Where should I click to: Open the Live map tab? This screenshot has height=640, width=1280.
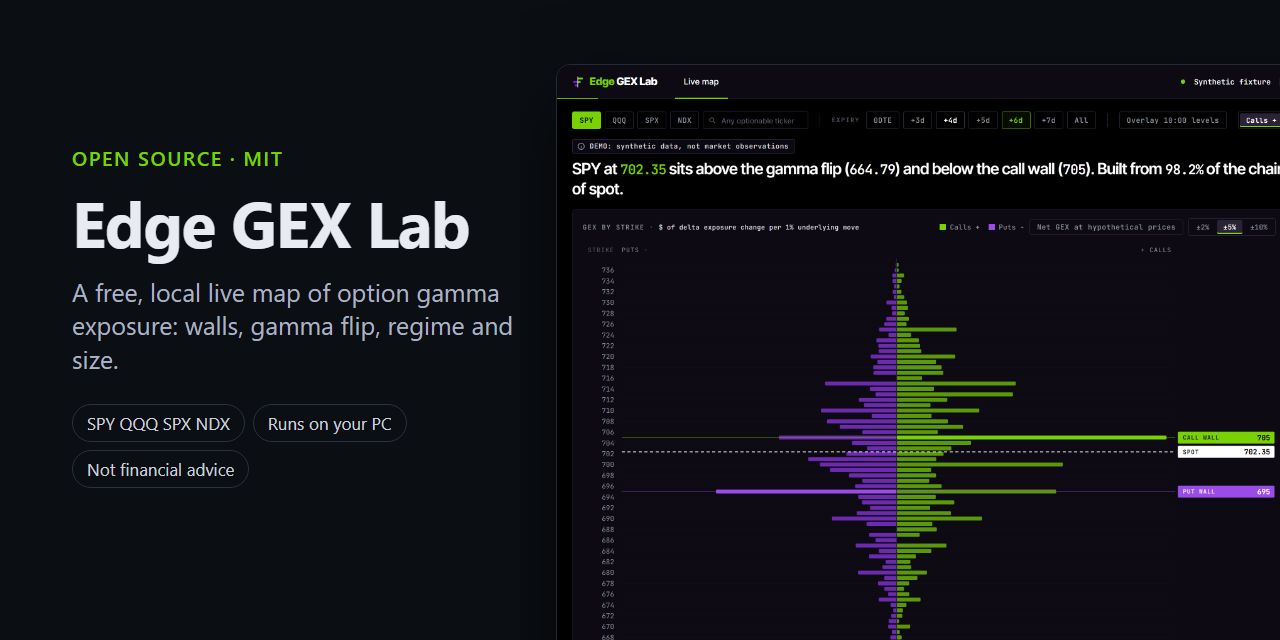tap(701, 82)
